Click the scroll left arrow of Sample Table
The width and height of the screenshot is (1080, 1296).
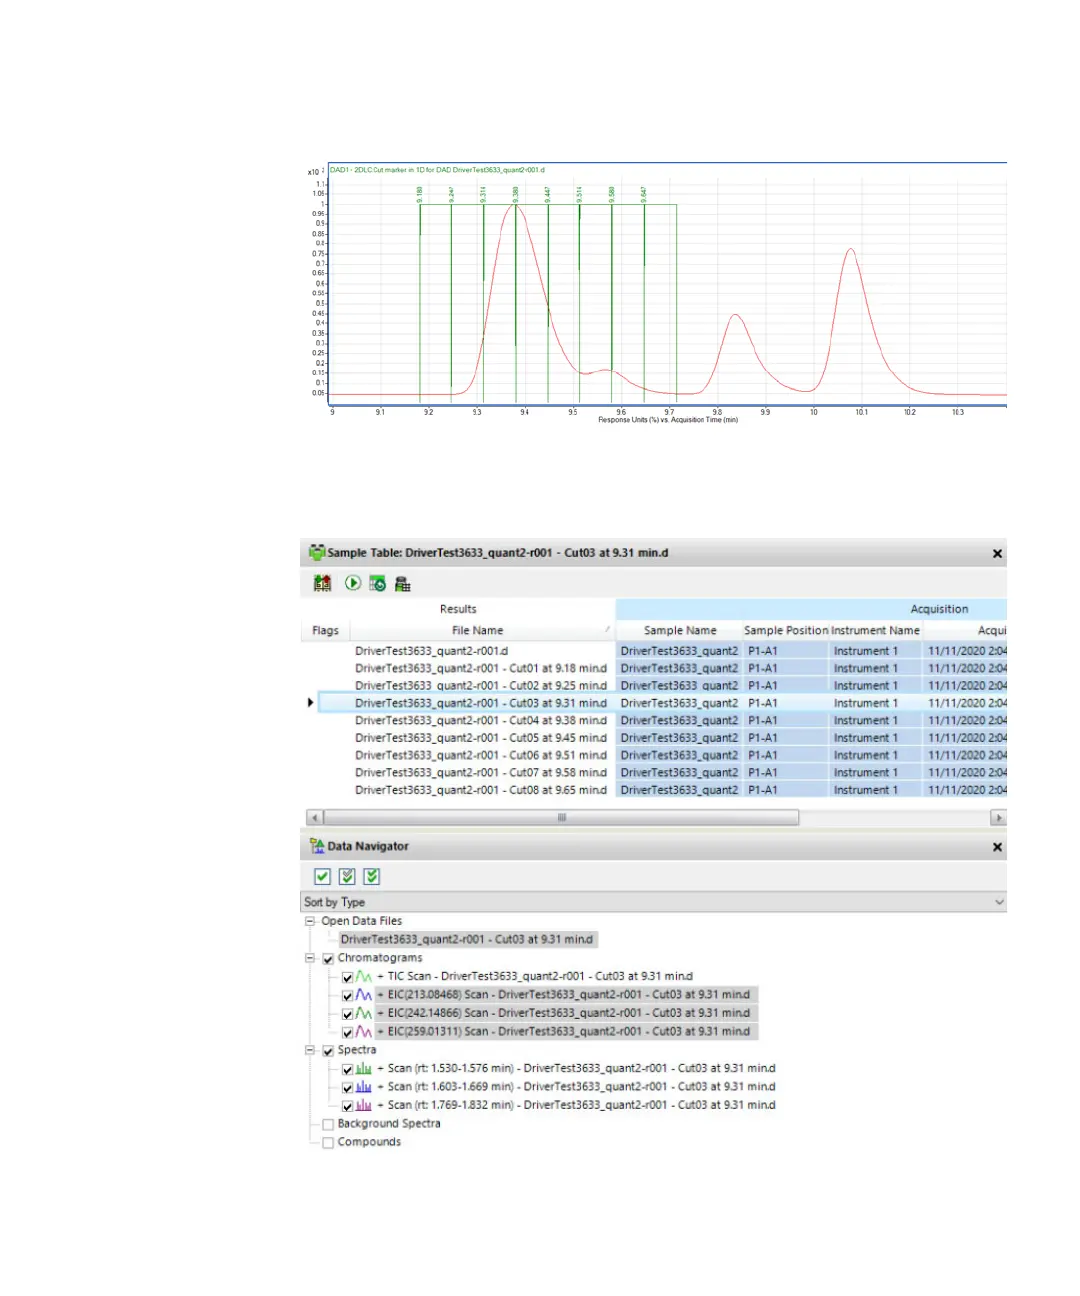[x=314, y=817]
